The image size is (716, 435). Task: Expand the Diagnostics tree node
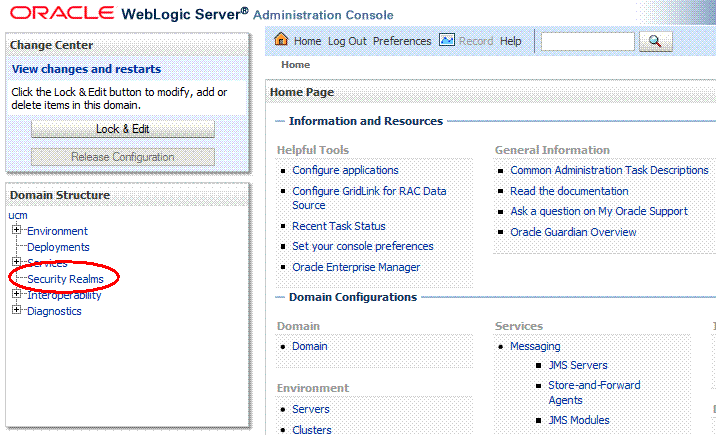(16, 310)
